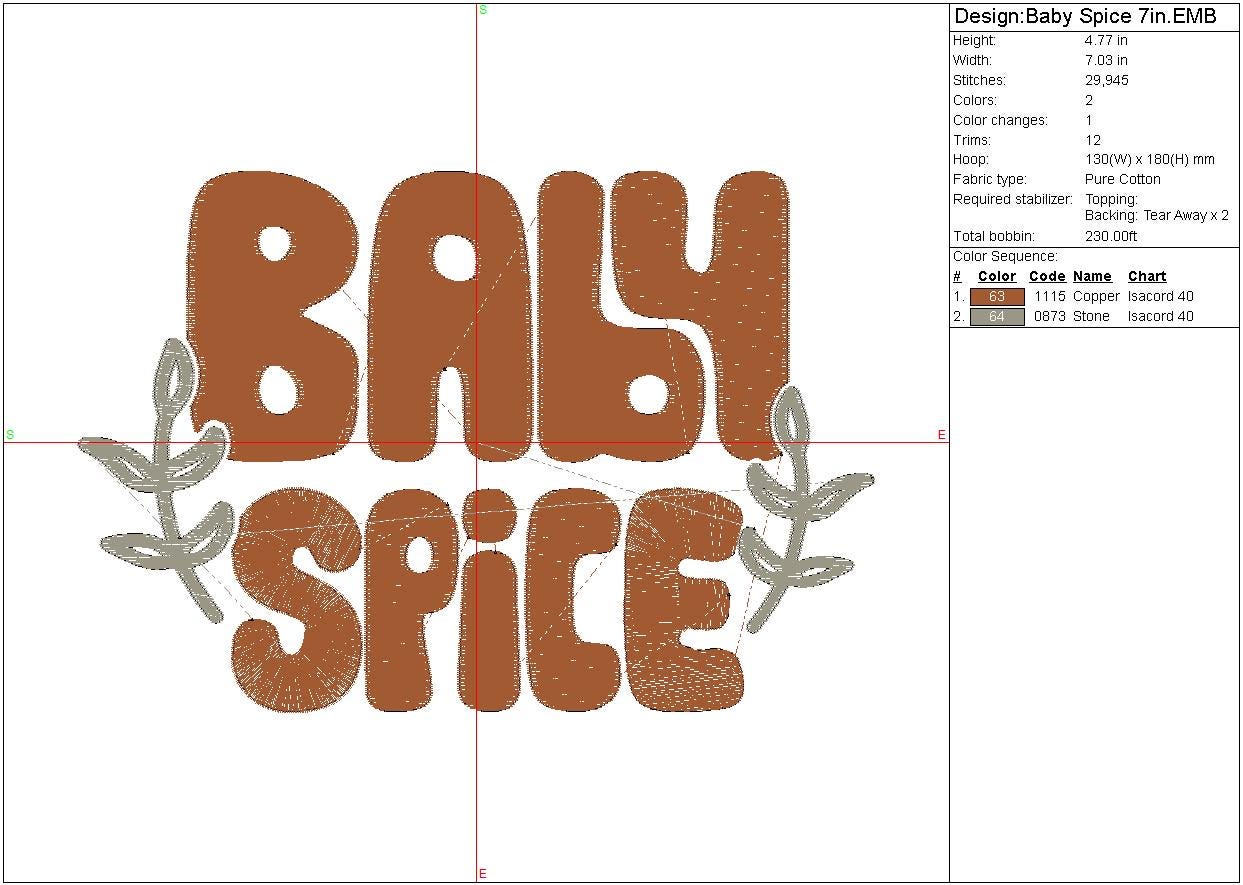The height and width of the screenshot is (885, 1243).
Task: Click the stitch count value 29,945
Action: [1106, 80]
